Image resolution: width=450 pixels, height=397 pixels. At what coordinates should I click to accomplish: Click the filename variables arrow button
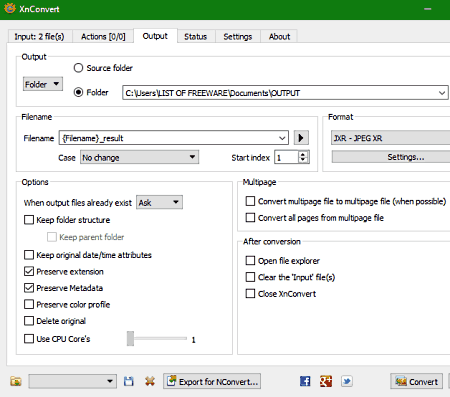301,138
